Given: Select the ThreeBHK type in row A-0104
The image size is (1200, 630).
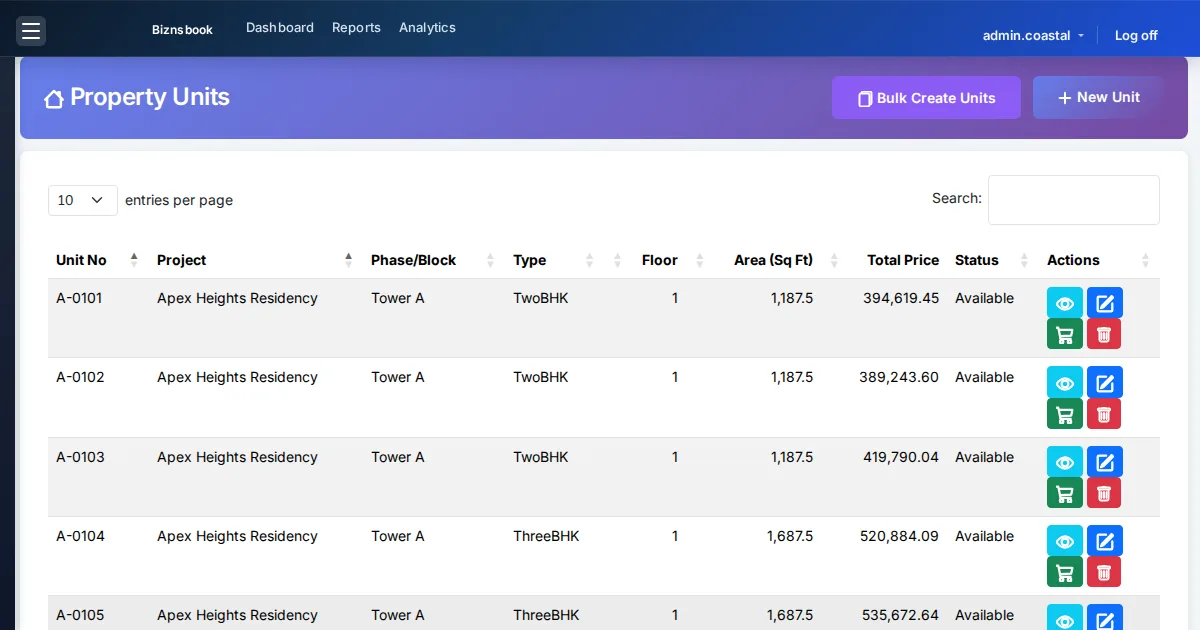Looking at the screenshot, I should 546,536.
